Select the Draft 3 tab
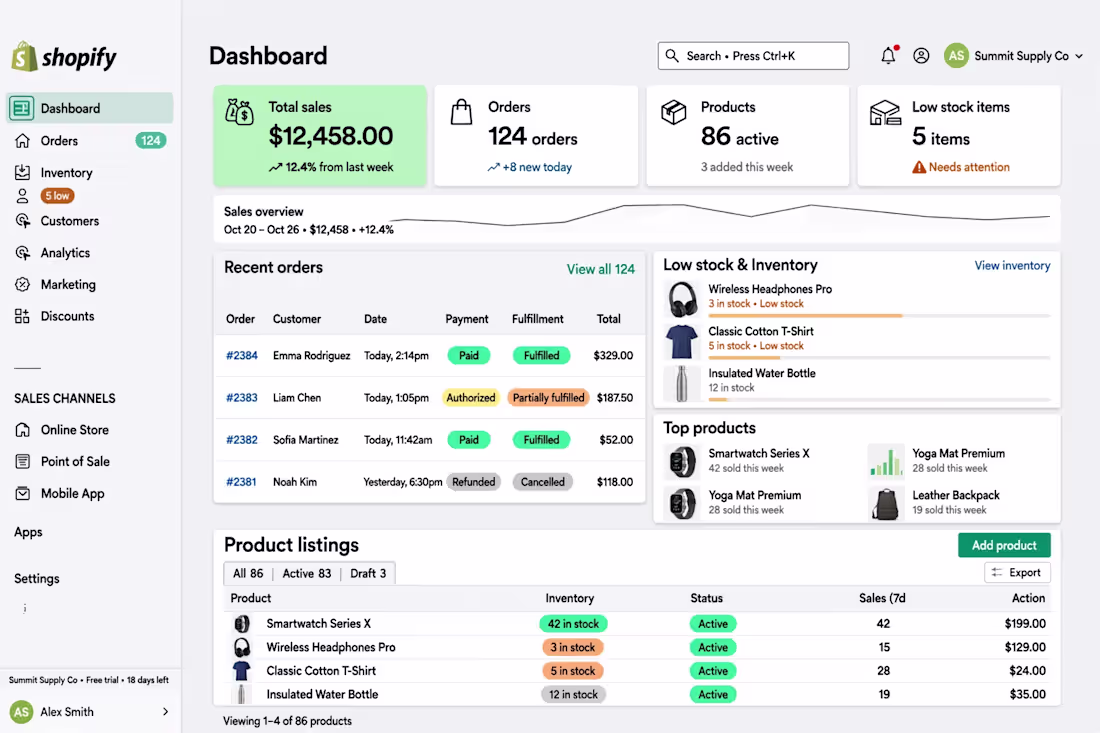The width and height of the screenshot is (1100, 733). click(368, 573)
